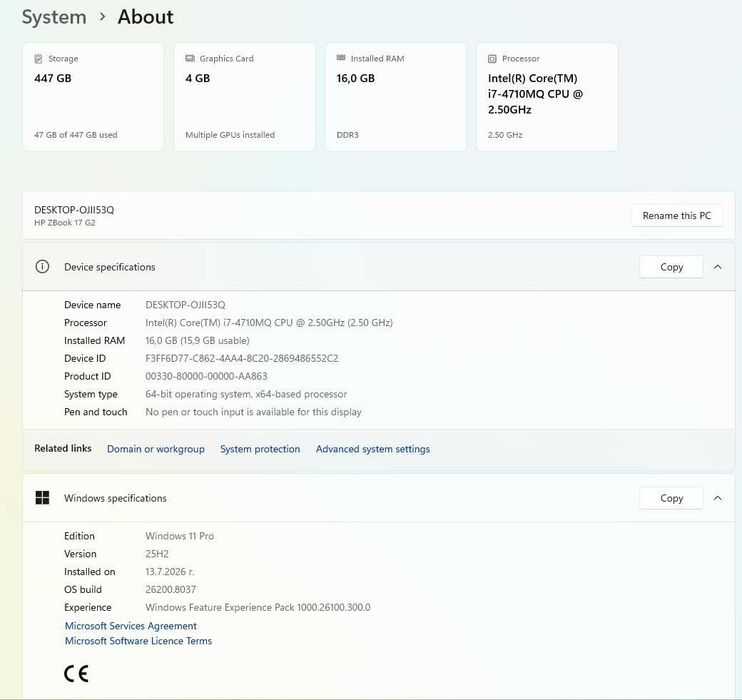Copy the Windows specifications
742x700 pixels.
pos(671,498)
